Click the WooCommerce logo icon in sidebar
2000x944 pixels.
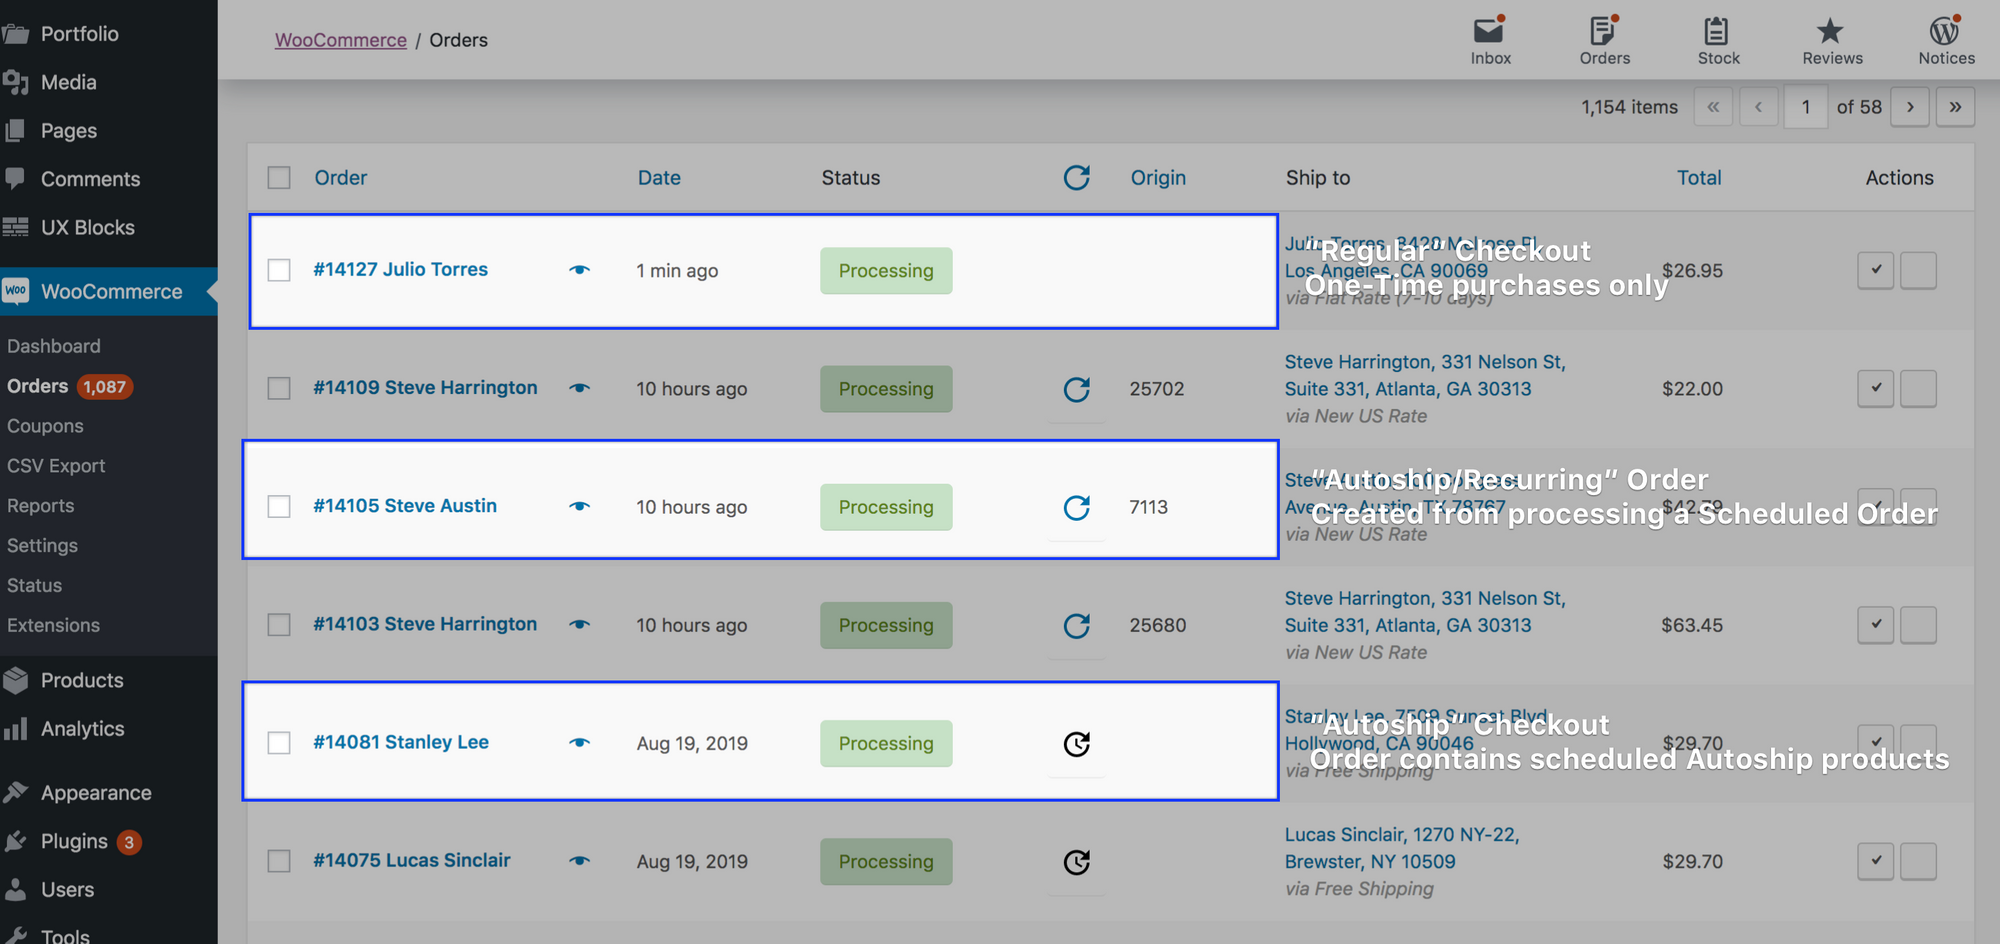15,291
